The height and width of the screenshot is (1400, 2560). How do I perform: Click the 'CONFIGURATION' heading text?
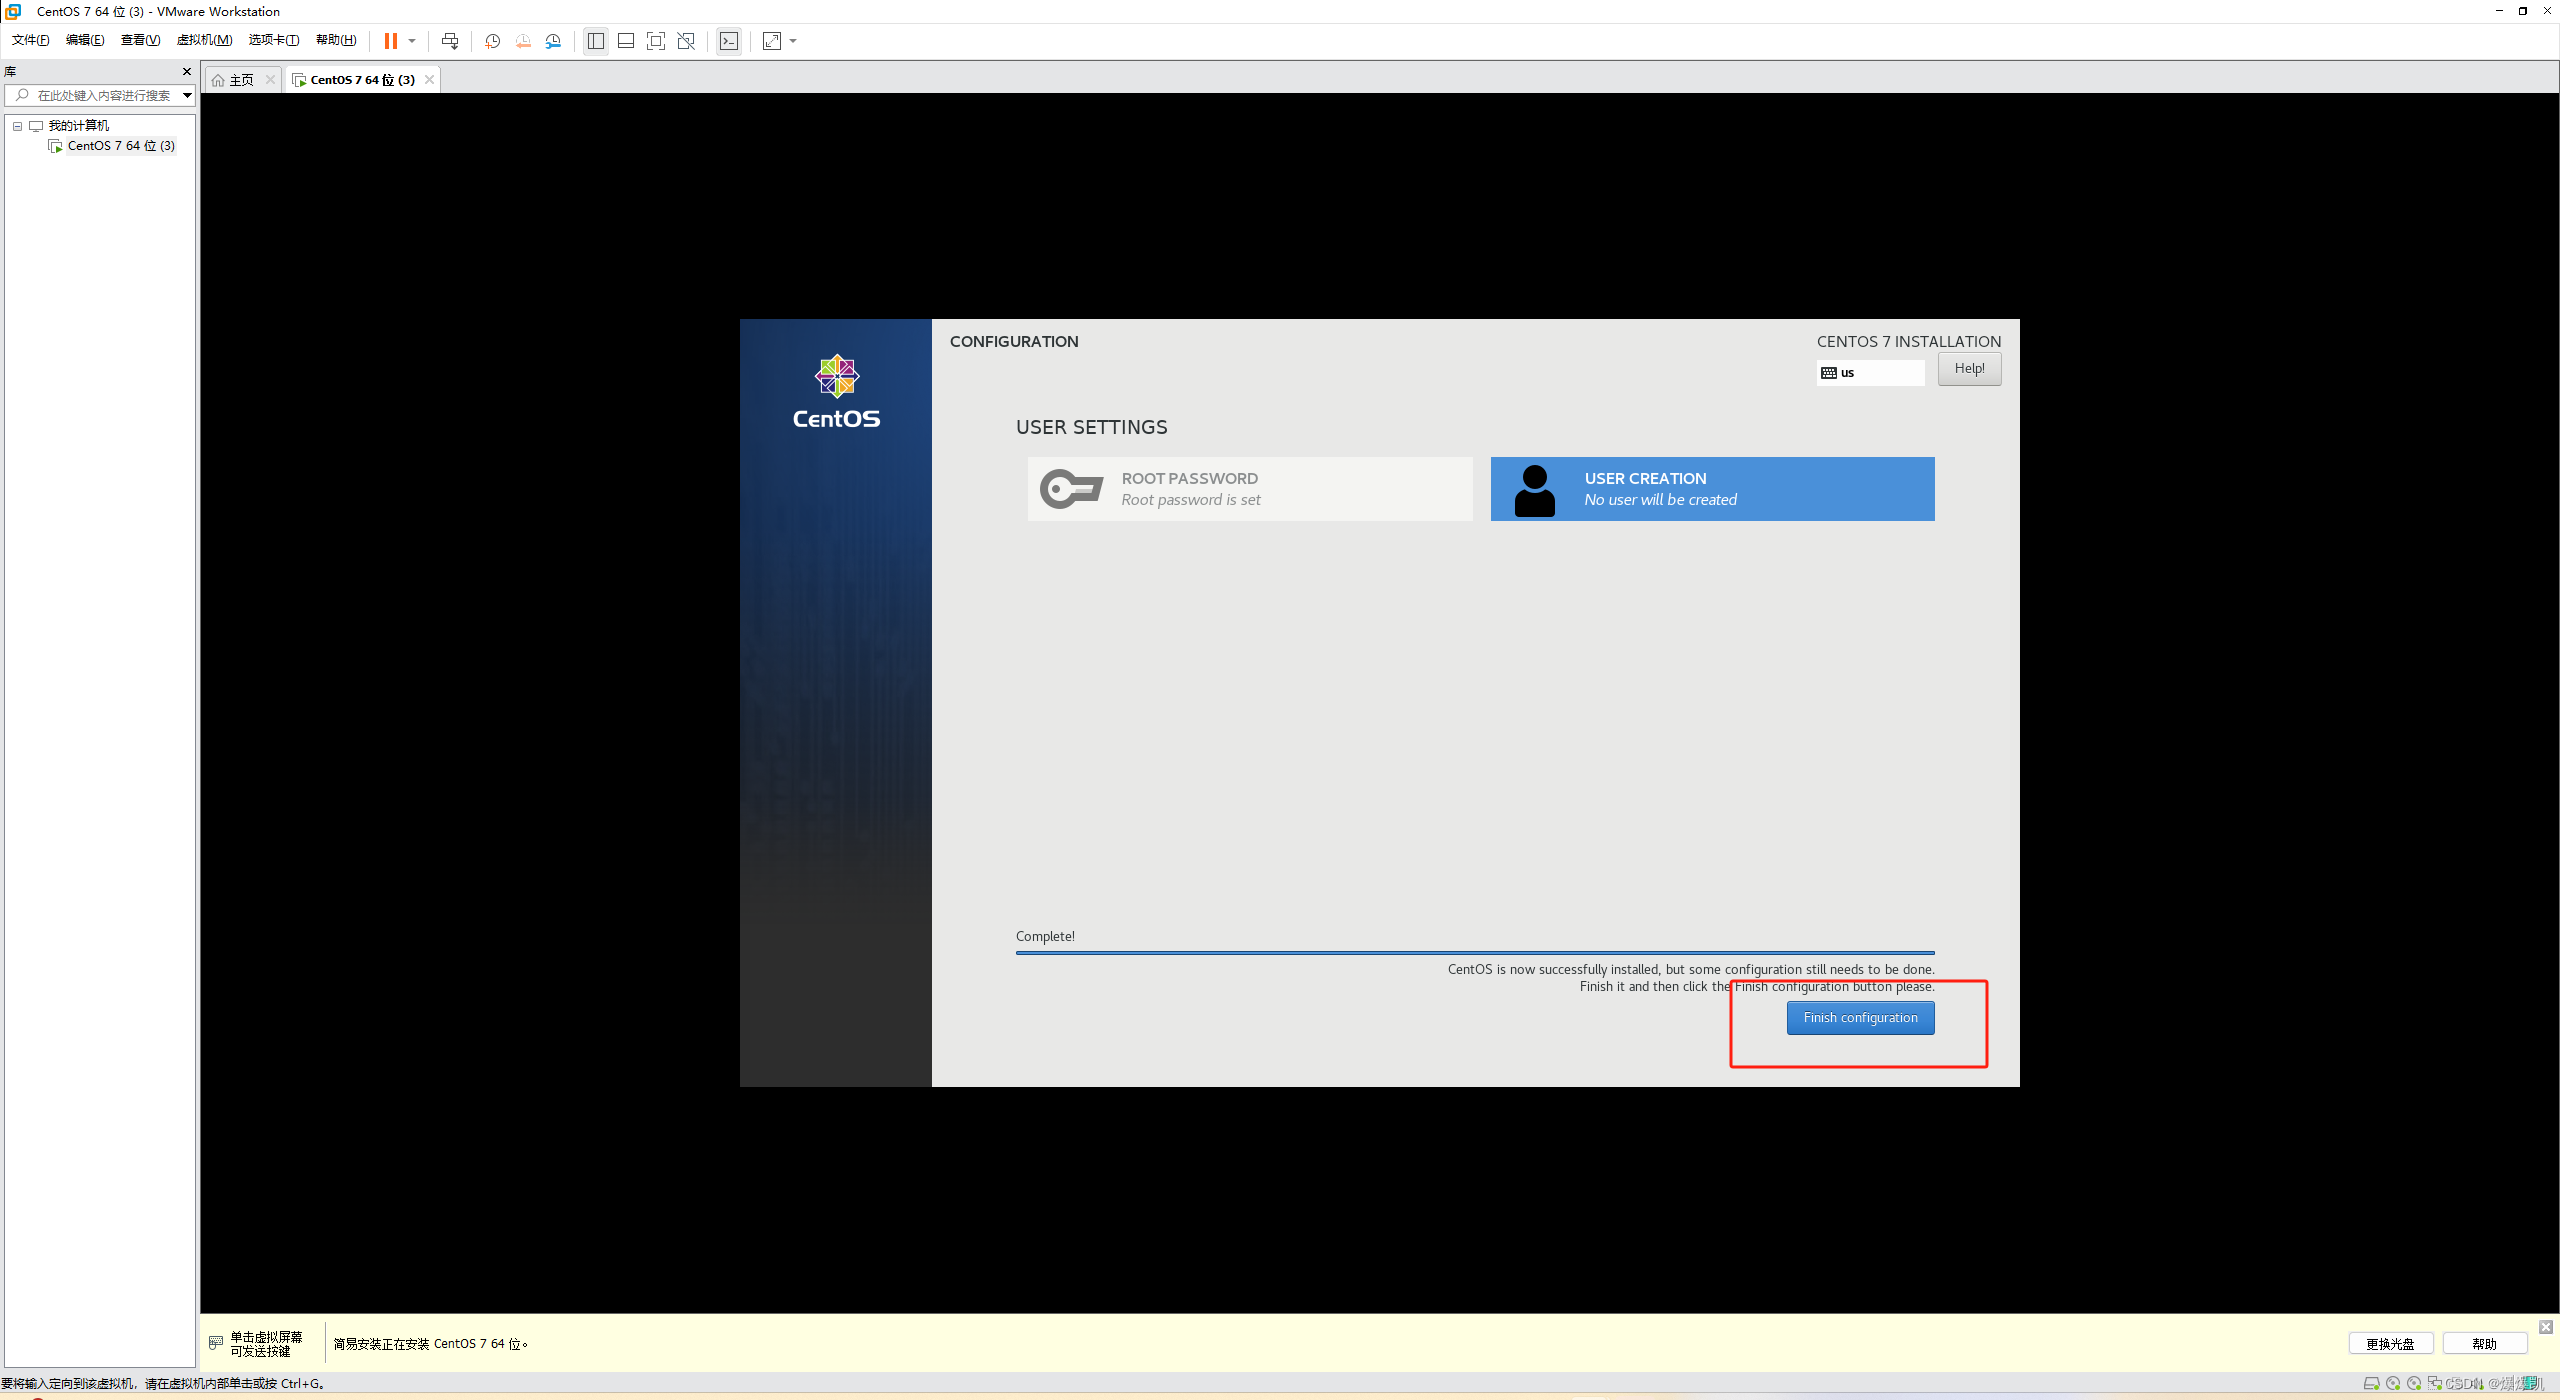1014,342
